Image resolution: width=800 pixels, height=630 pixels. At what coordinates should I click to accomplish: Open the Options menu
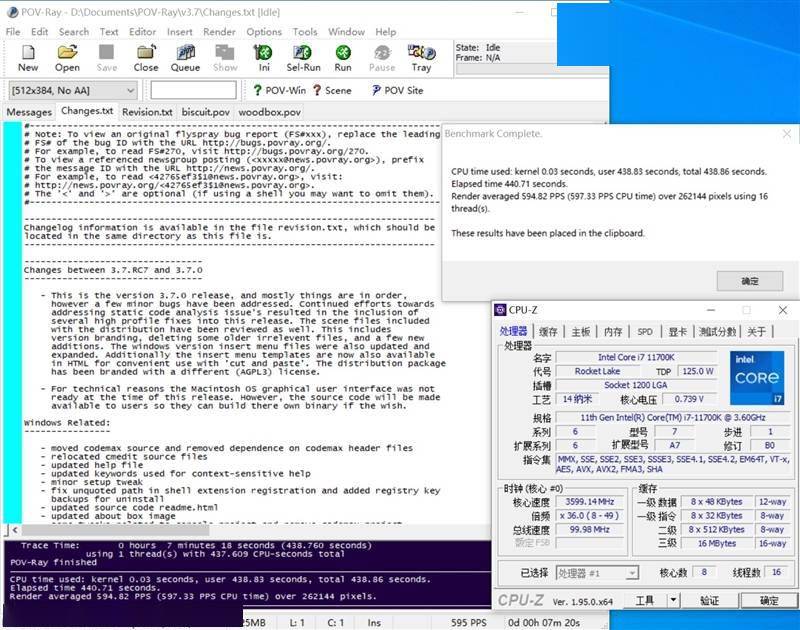click(264, 32)
